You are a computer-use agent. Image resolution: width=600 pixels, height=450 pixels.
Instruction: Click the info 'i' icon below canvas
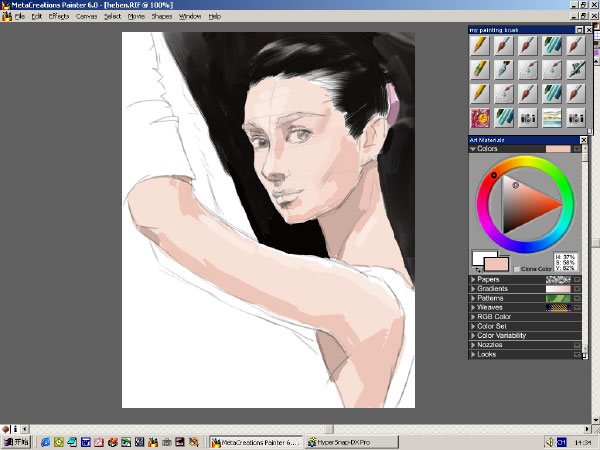[x=15, y=429]
